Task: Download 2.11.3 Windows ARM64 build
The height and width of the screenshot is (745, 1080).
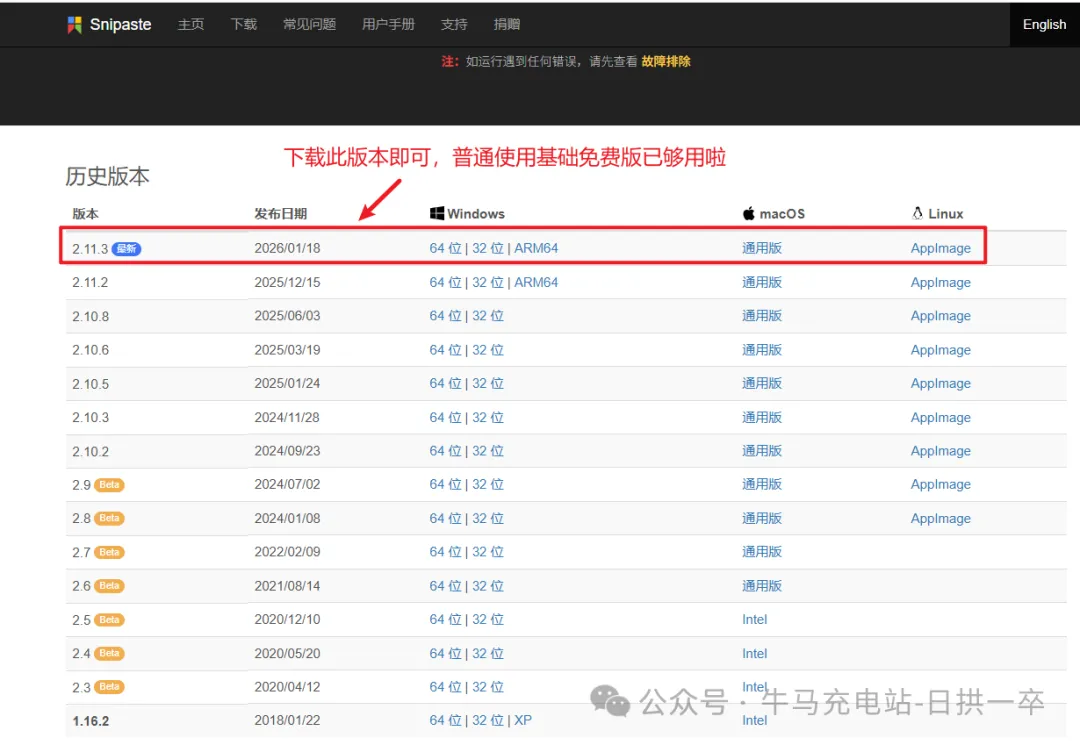Action: click(536, 248)
